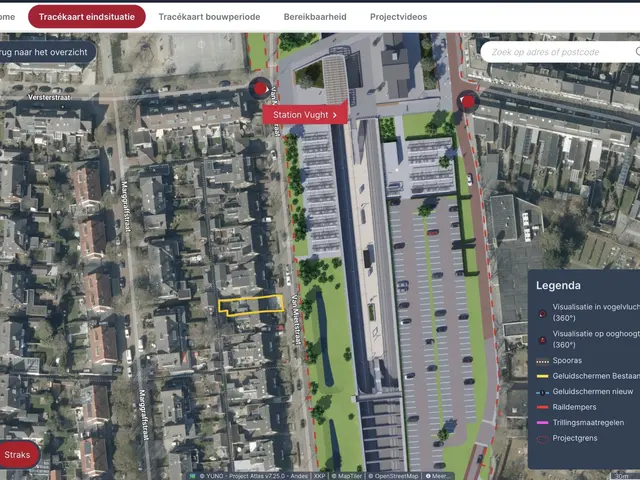Switch to Tracékaart bouwperiode tab
640x480 pixels.
coord(209,17)
